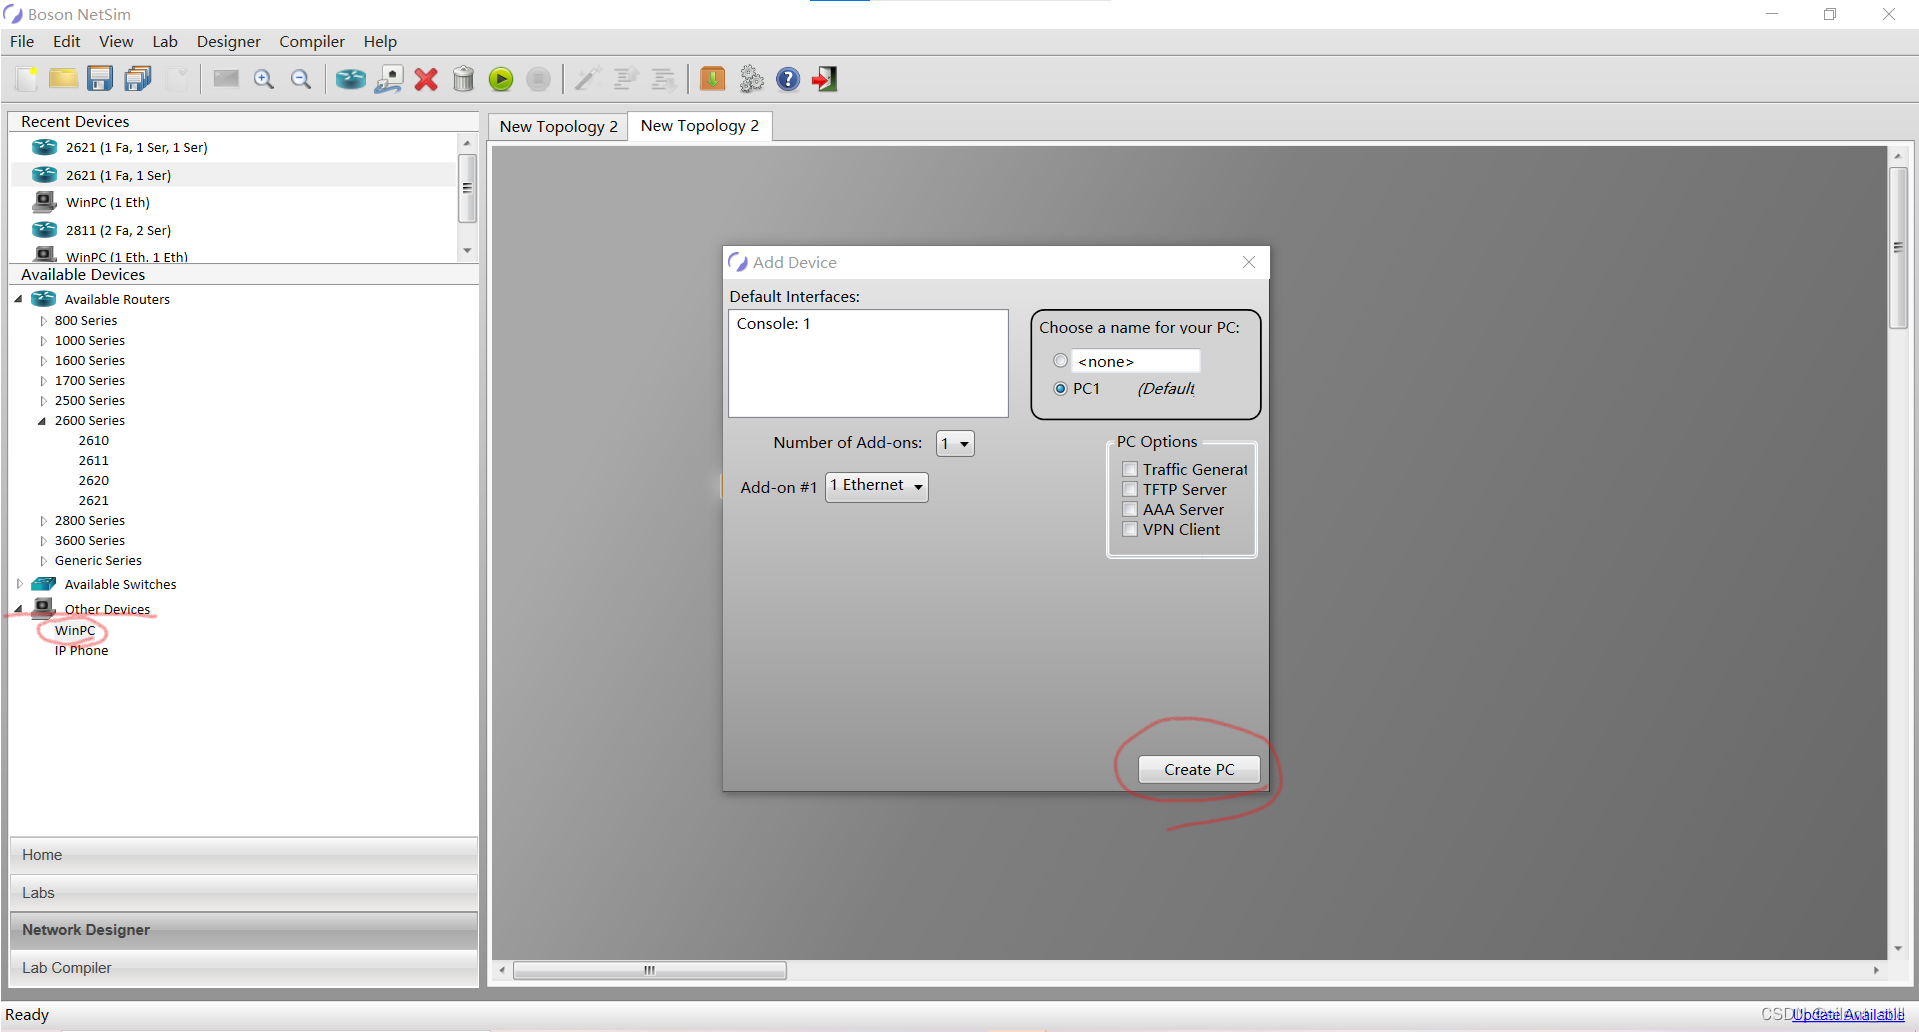Click the exit door arrow icon

click(825, 79)
